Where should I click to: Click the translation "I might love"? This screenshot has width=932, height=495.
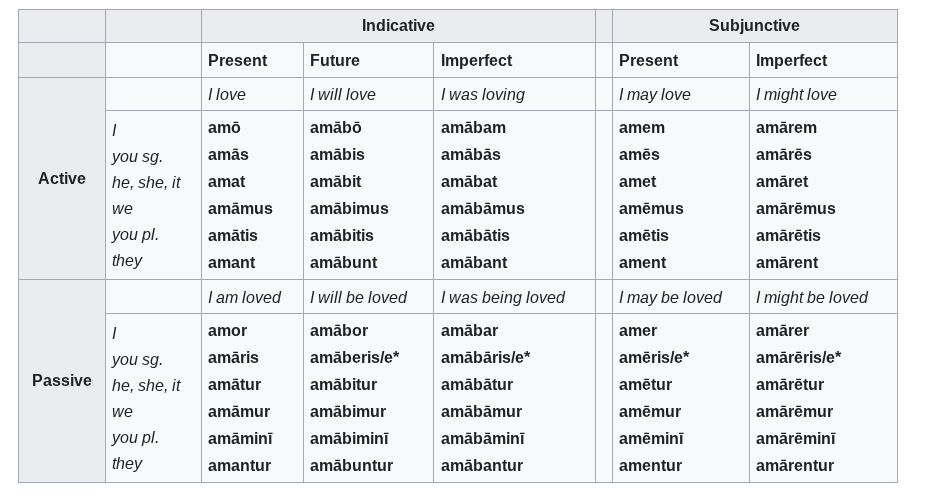(x=796, y=95)
